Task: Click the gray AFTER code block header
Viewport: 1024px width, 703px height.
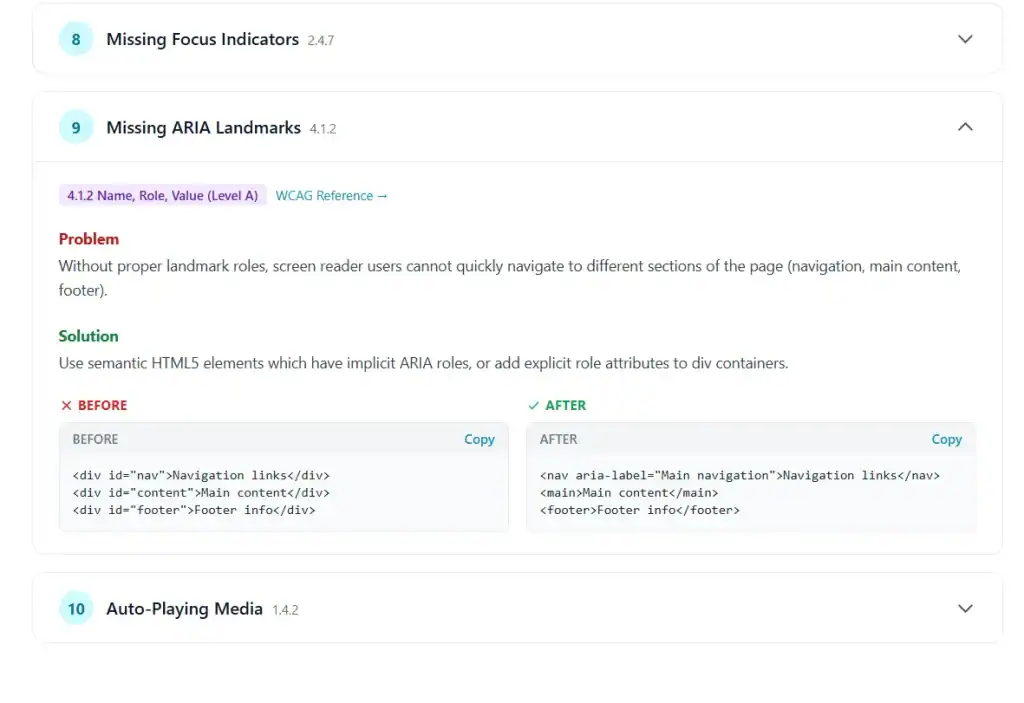Action: [751, 439]
